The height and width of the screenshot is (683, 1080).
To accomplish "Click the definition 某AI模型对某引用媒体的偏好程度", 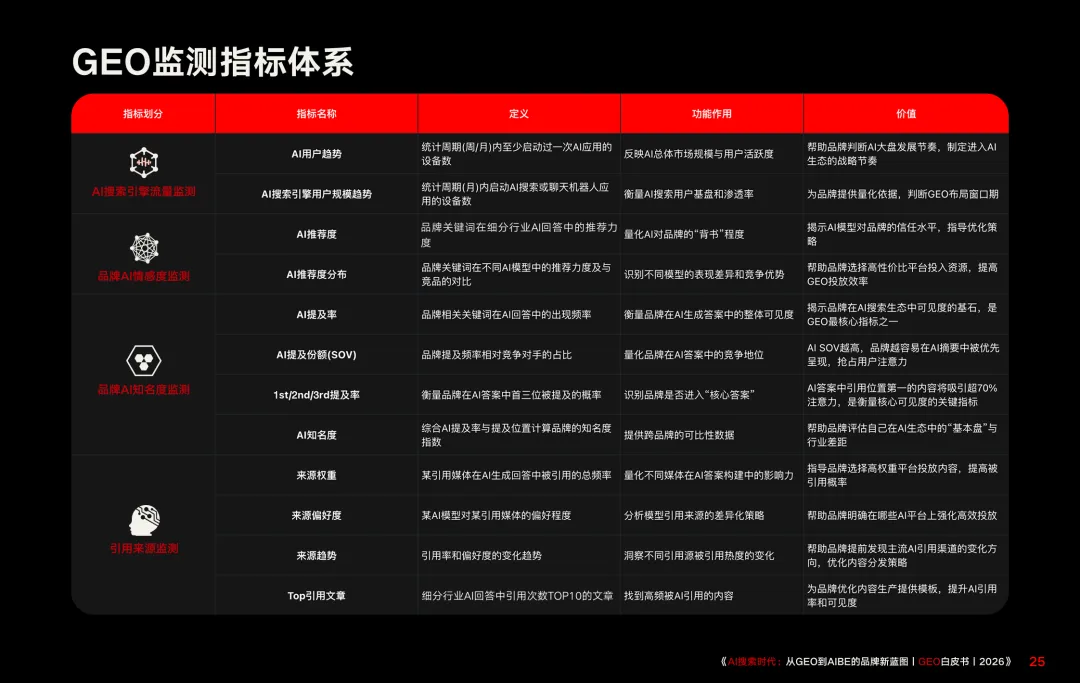I will tap(496, 515).
